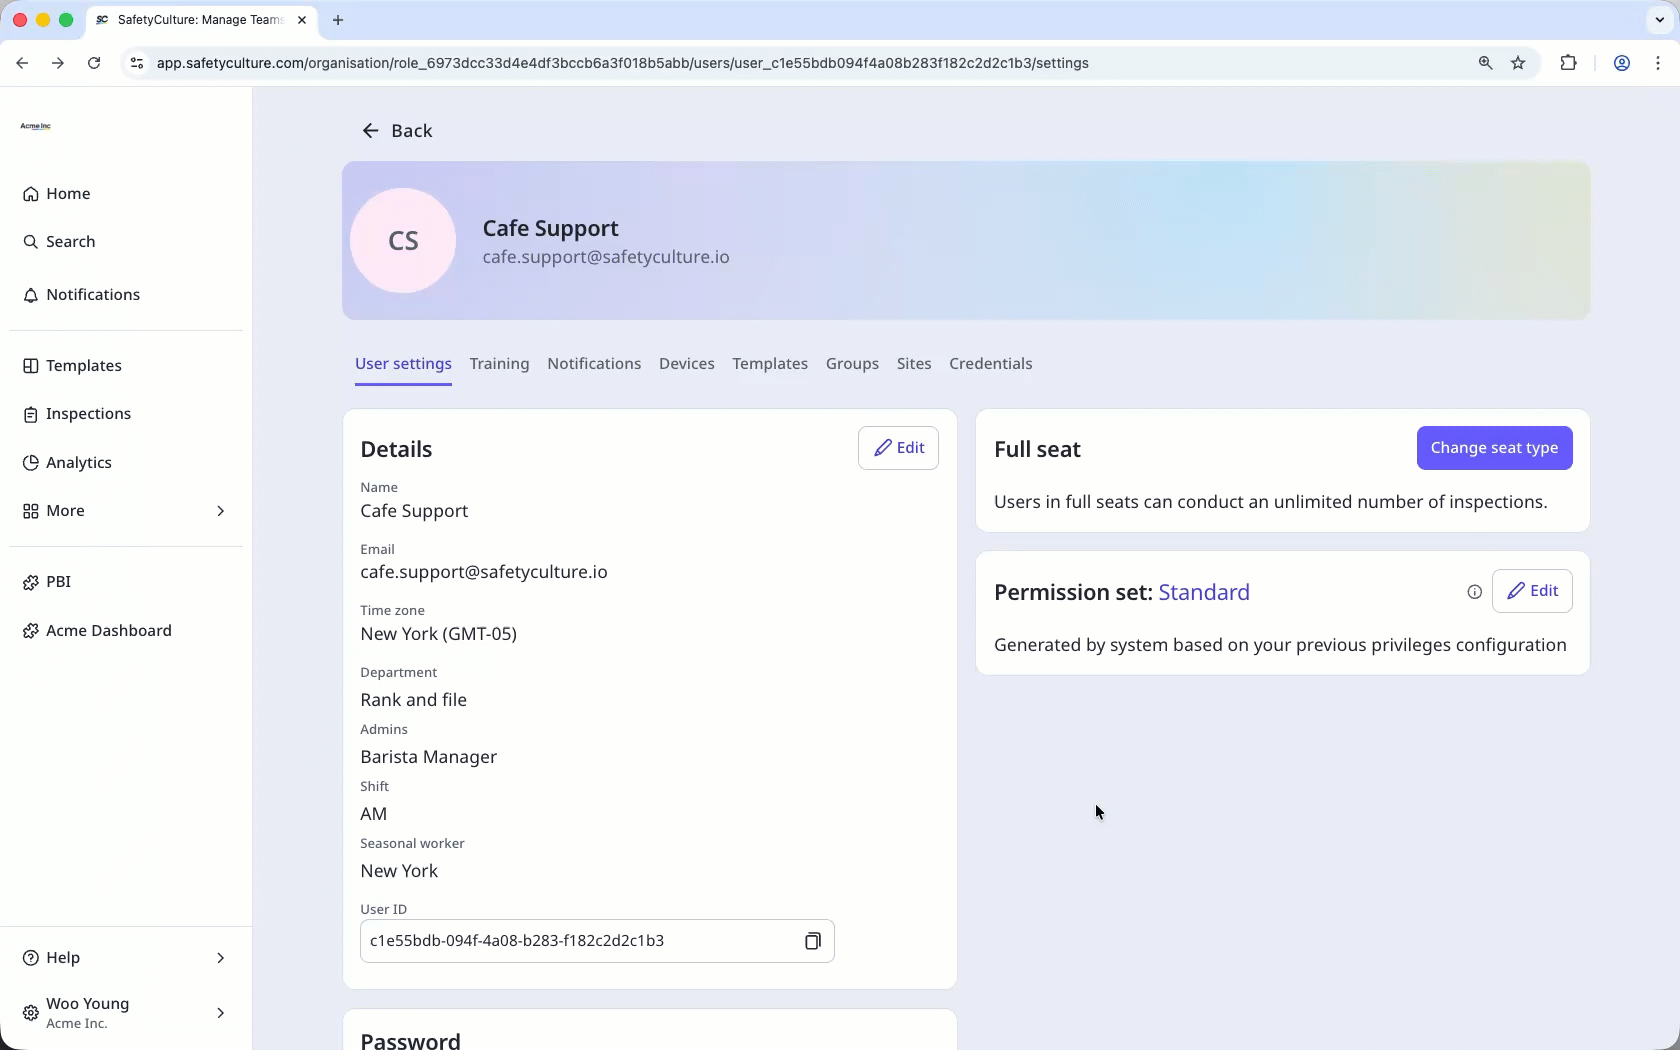Open browser extensions puzzle icon
This screenshot has height=1050, width=1680.
click(1568, 63)
